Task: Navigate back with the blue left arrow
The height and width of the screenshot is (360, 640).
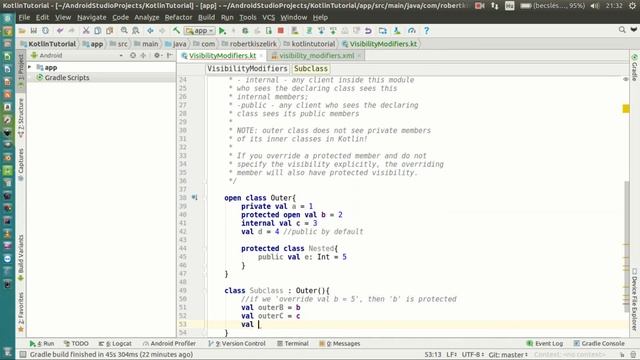Action: [150, 31]
